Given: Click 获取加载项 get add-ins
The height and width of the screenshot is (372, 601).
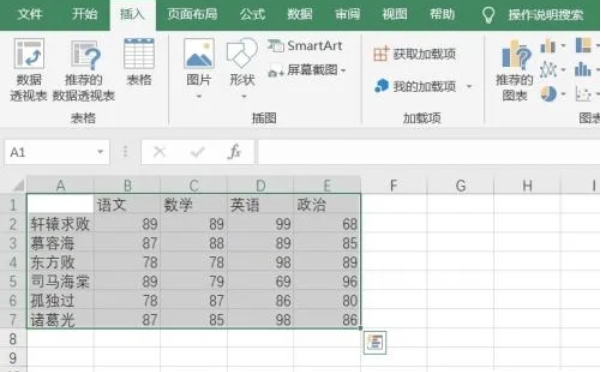Looking at the screenshot, I should [x=415, y=54].
